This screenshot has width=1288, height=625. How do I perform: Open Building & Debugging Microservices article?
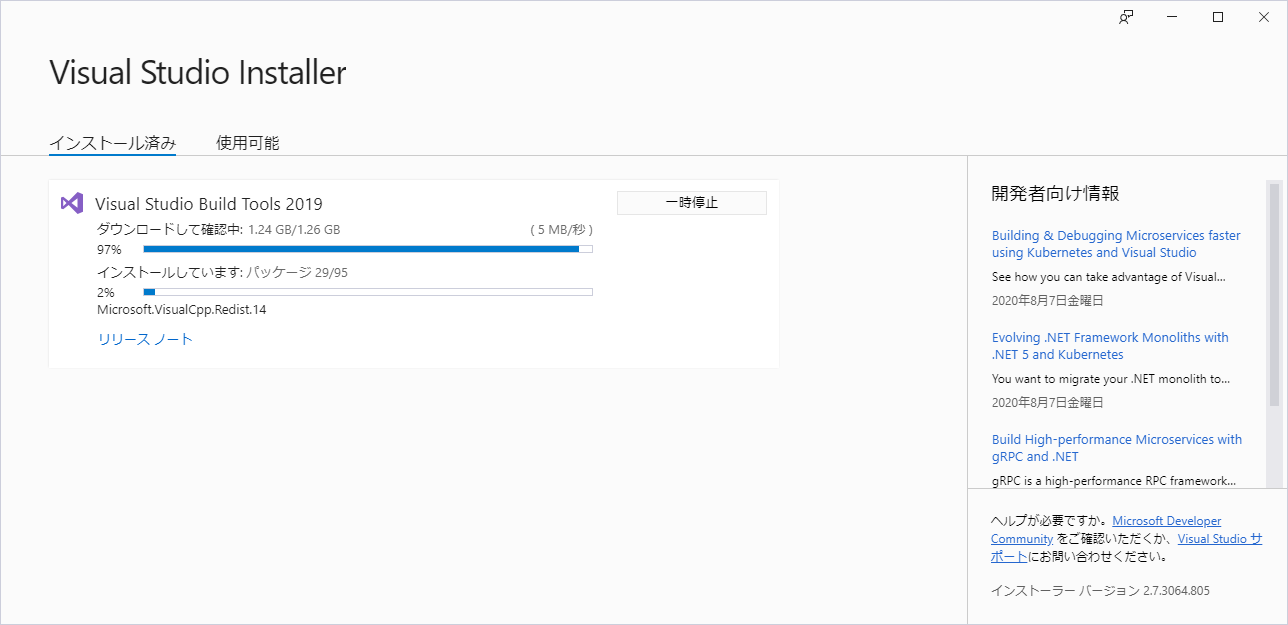click(1116, 244)
